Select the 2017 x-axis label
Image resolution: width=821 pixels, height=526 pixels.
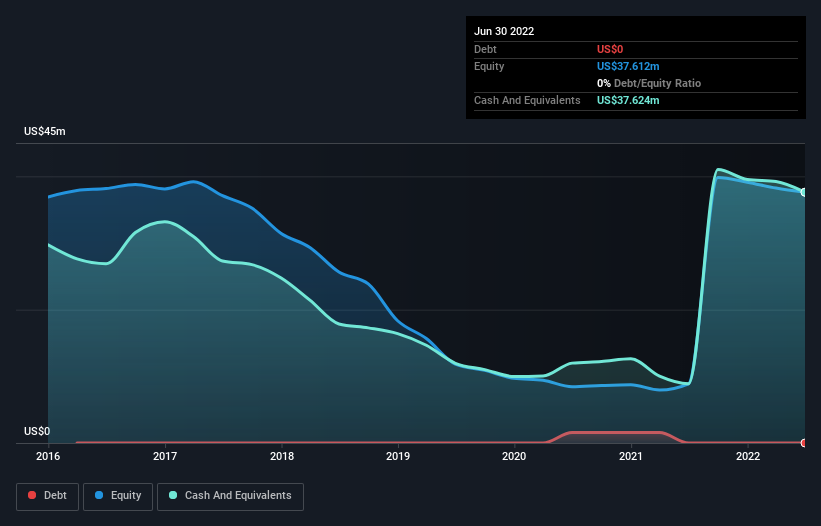click(165, 456)
